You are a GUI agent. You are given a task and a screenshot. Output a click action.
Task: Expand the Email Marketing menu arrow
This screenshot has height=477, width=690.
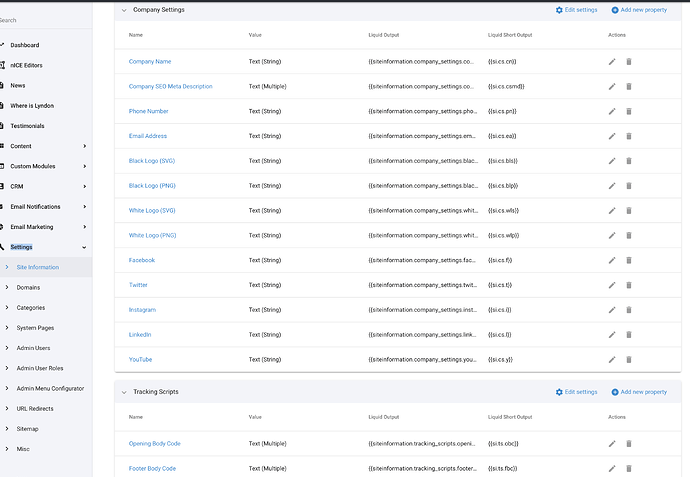[x=84, y=227]
